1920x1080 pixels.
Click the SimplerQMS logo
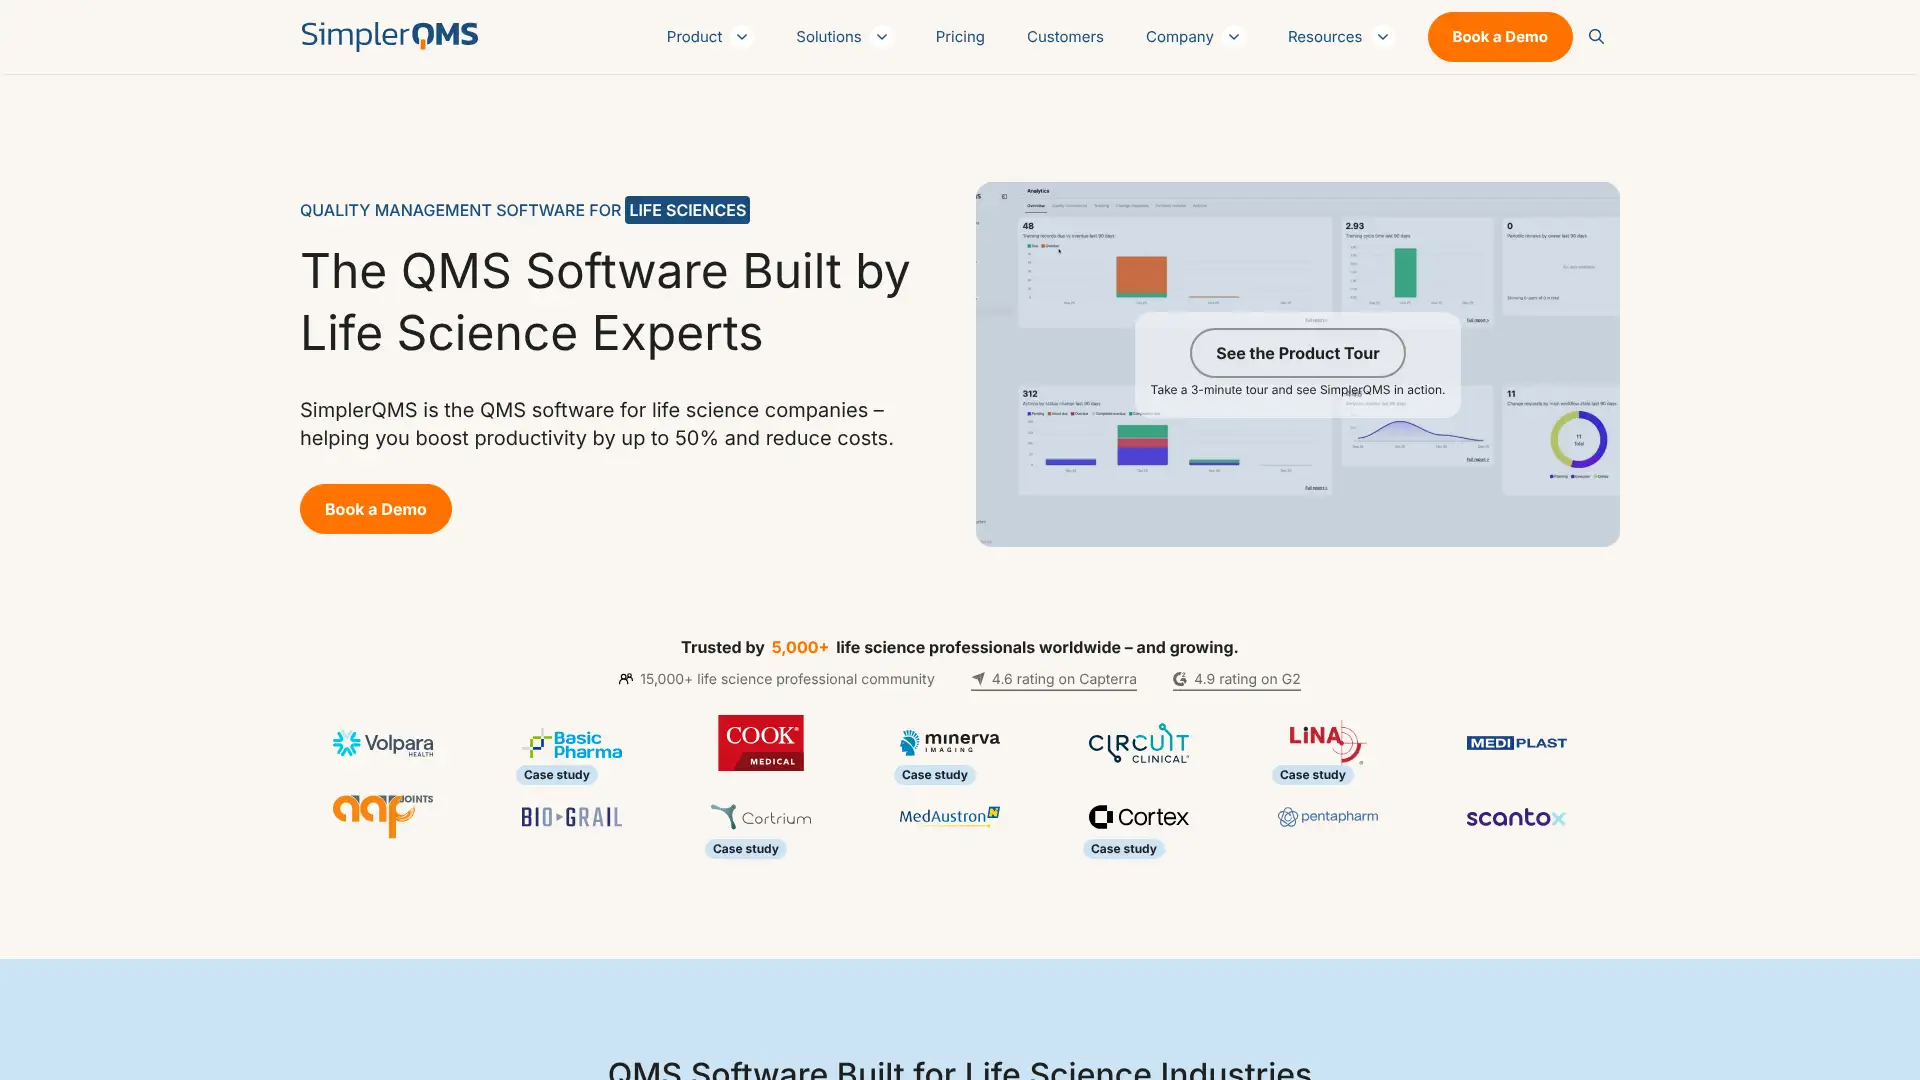click(389, 36)
